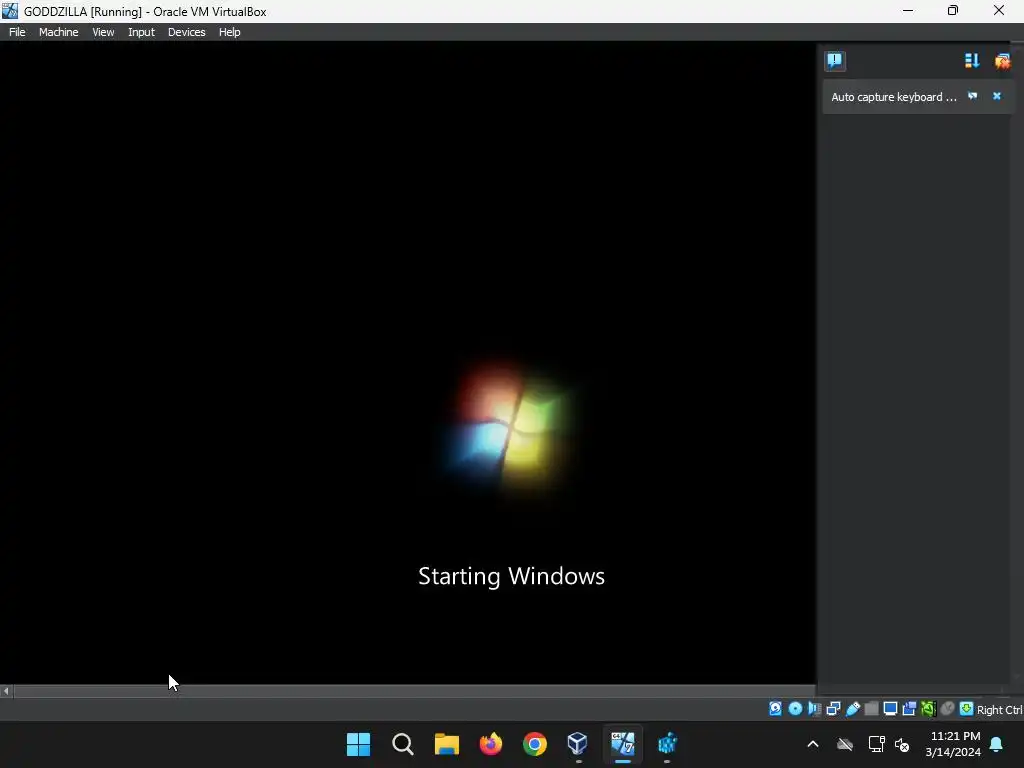Open the clock showing 11:21 PM

(953, 744)
